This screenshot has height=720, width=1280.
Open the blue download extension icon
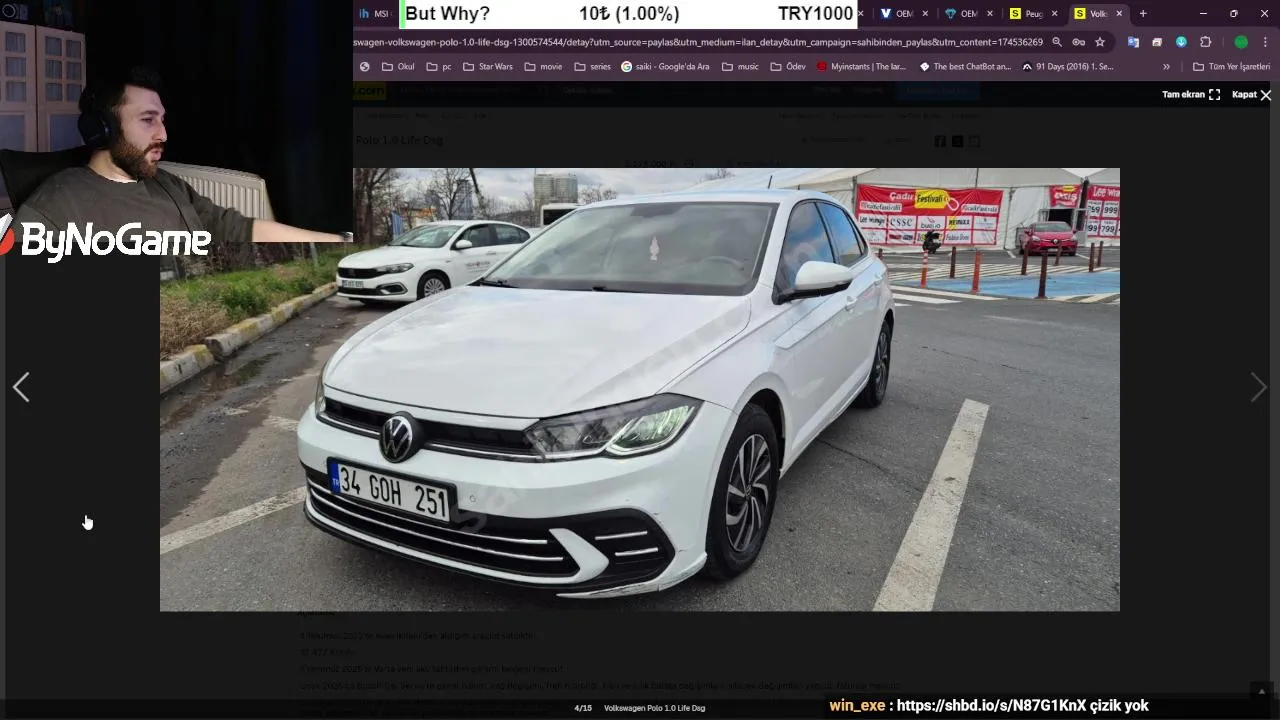coord(1181,42)
